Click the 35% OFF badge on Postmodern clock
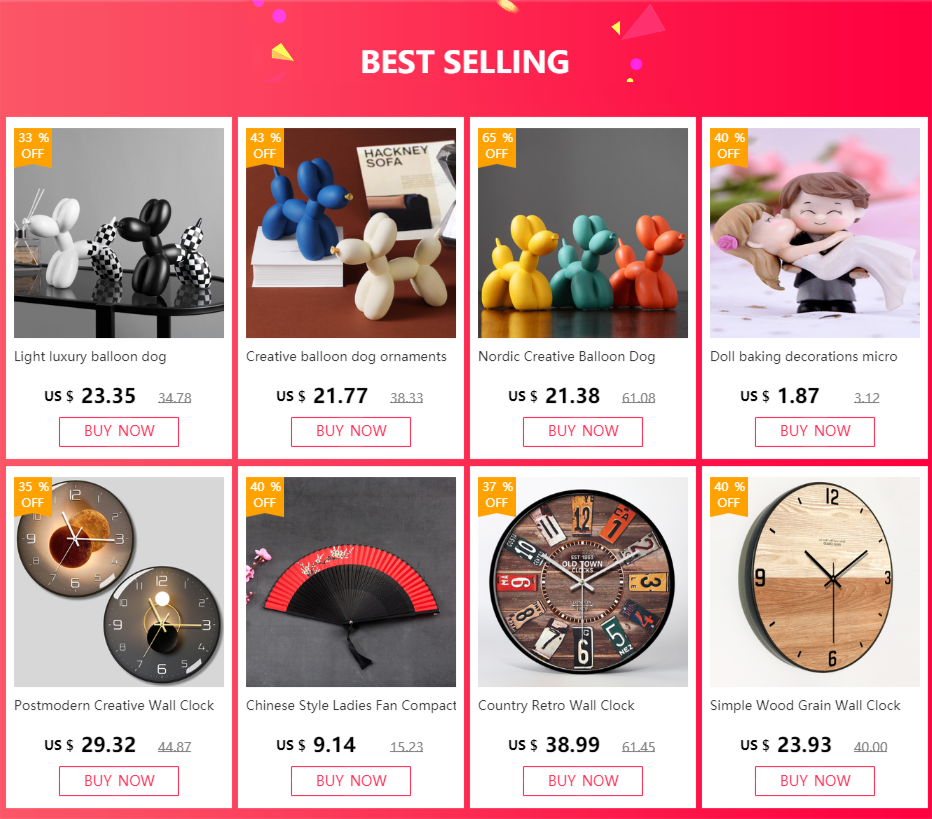 (x=33, y=495)
